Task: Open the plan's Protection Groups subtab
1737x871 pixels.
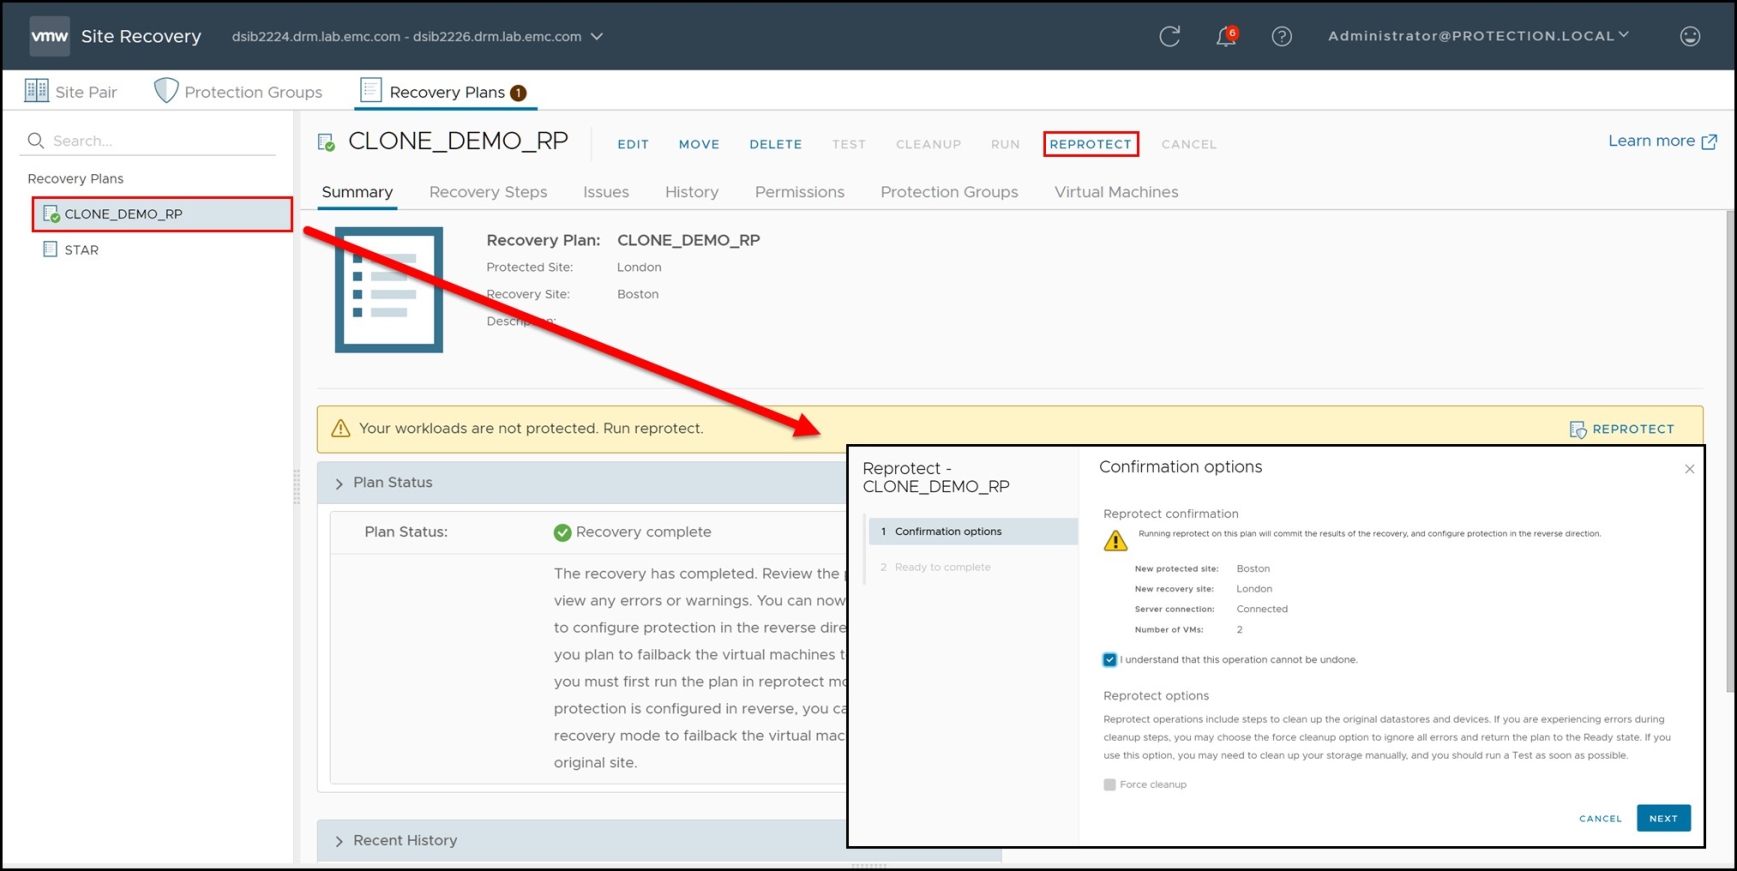Action: coord(949,192)
